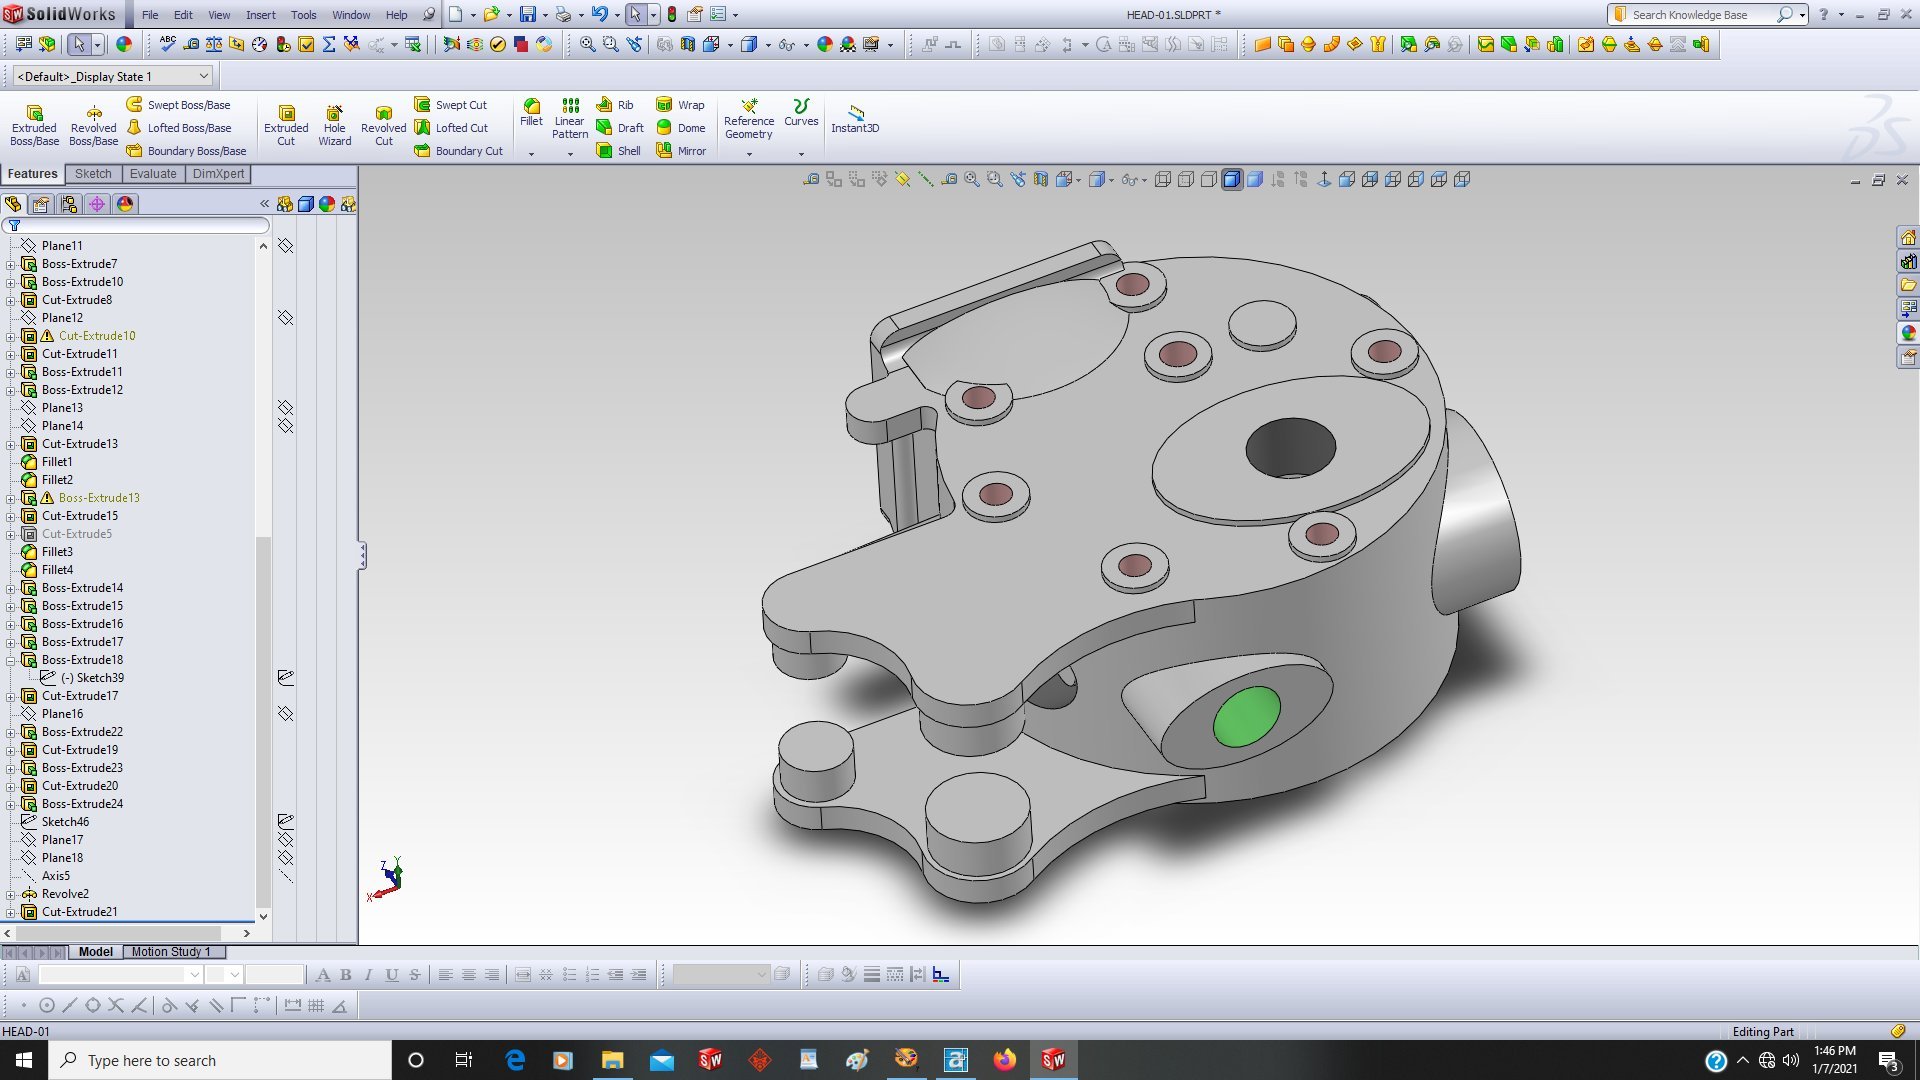This screenshot has height=1080, width=1920.
Task: Open the Display State dropdown
Action: [204, 76]
